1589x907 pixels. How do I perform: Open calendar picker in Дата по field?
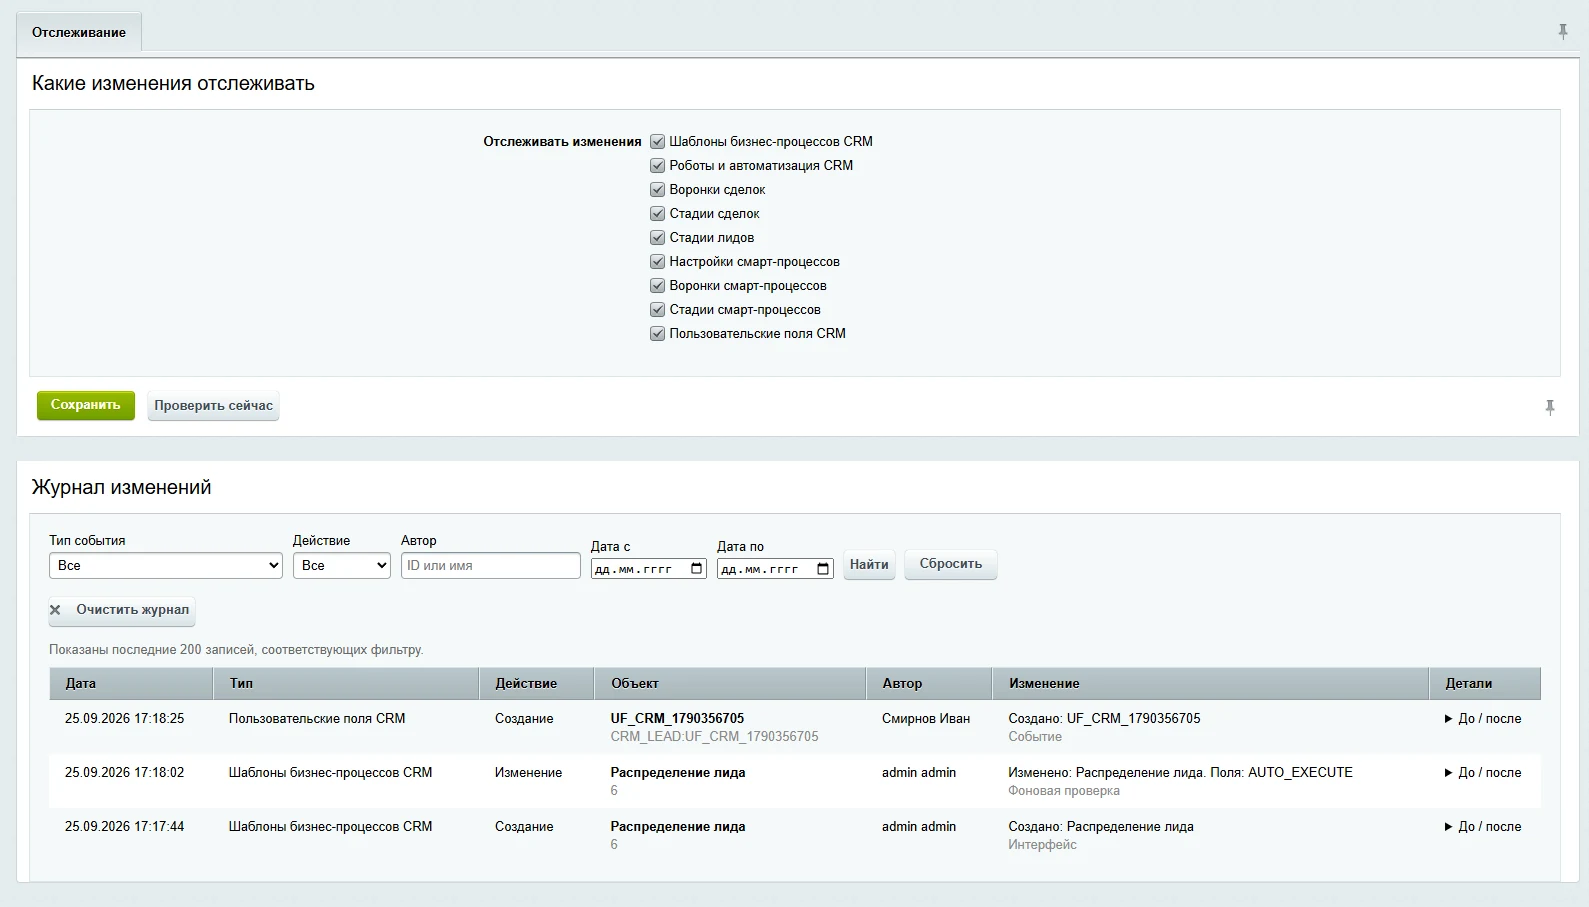(x=823, y=569)
